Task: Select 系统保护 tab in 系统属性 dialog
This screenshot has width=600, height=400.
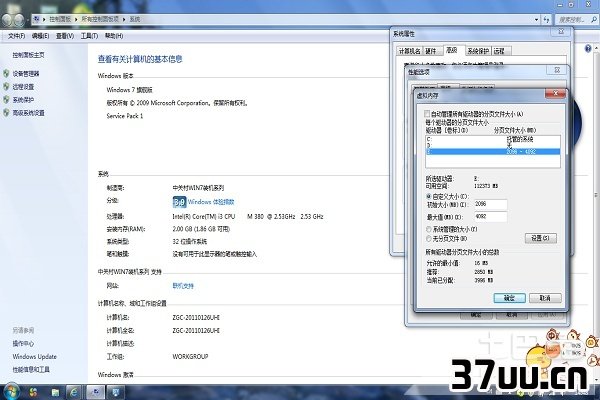Action: (x=478, y=51)
